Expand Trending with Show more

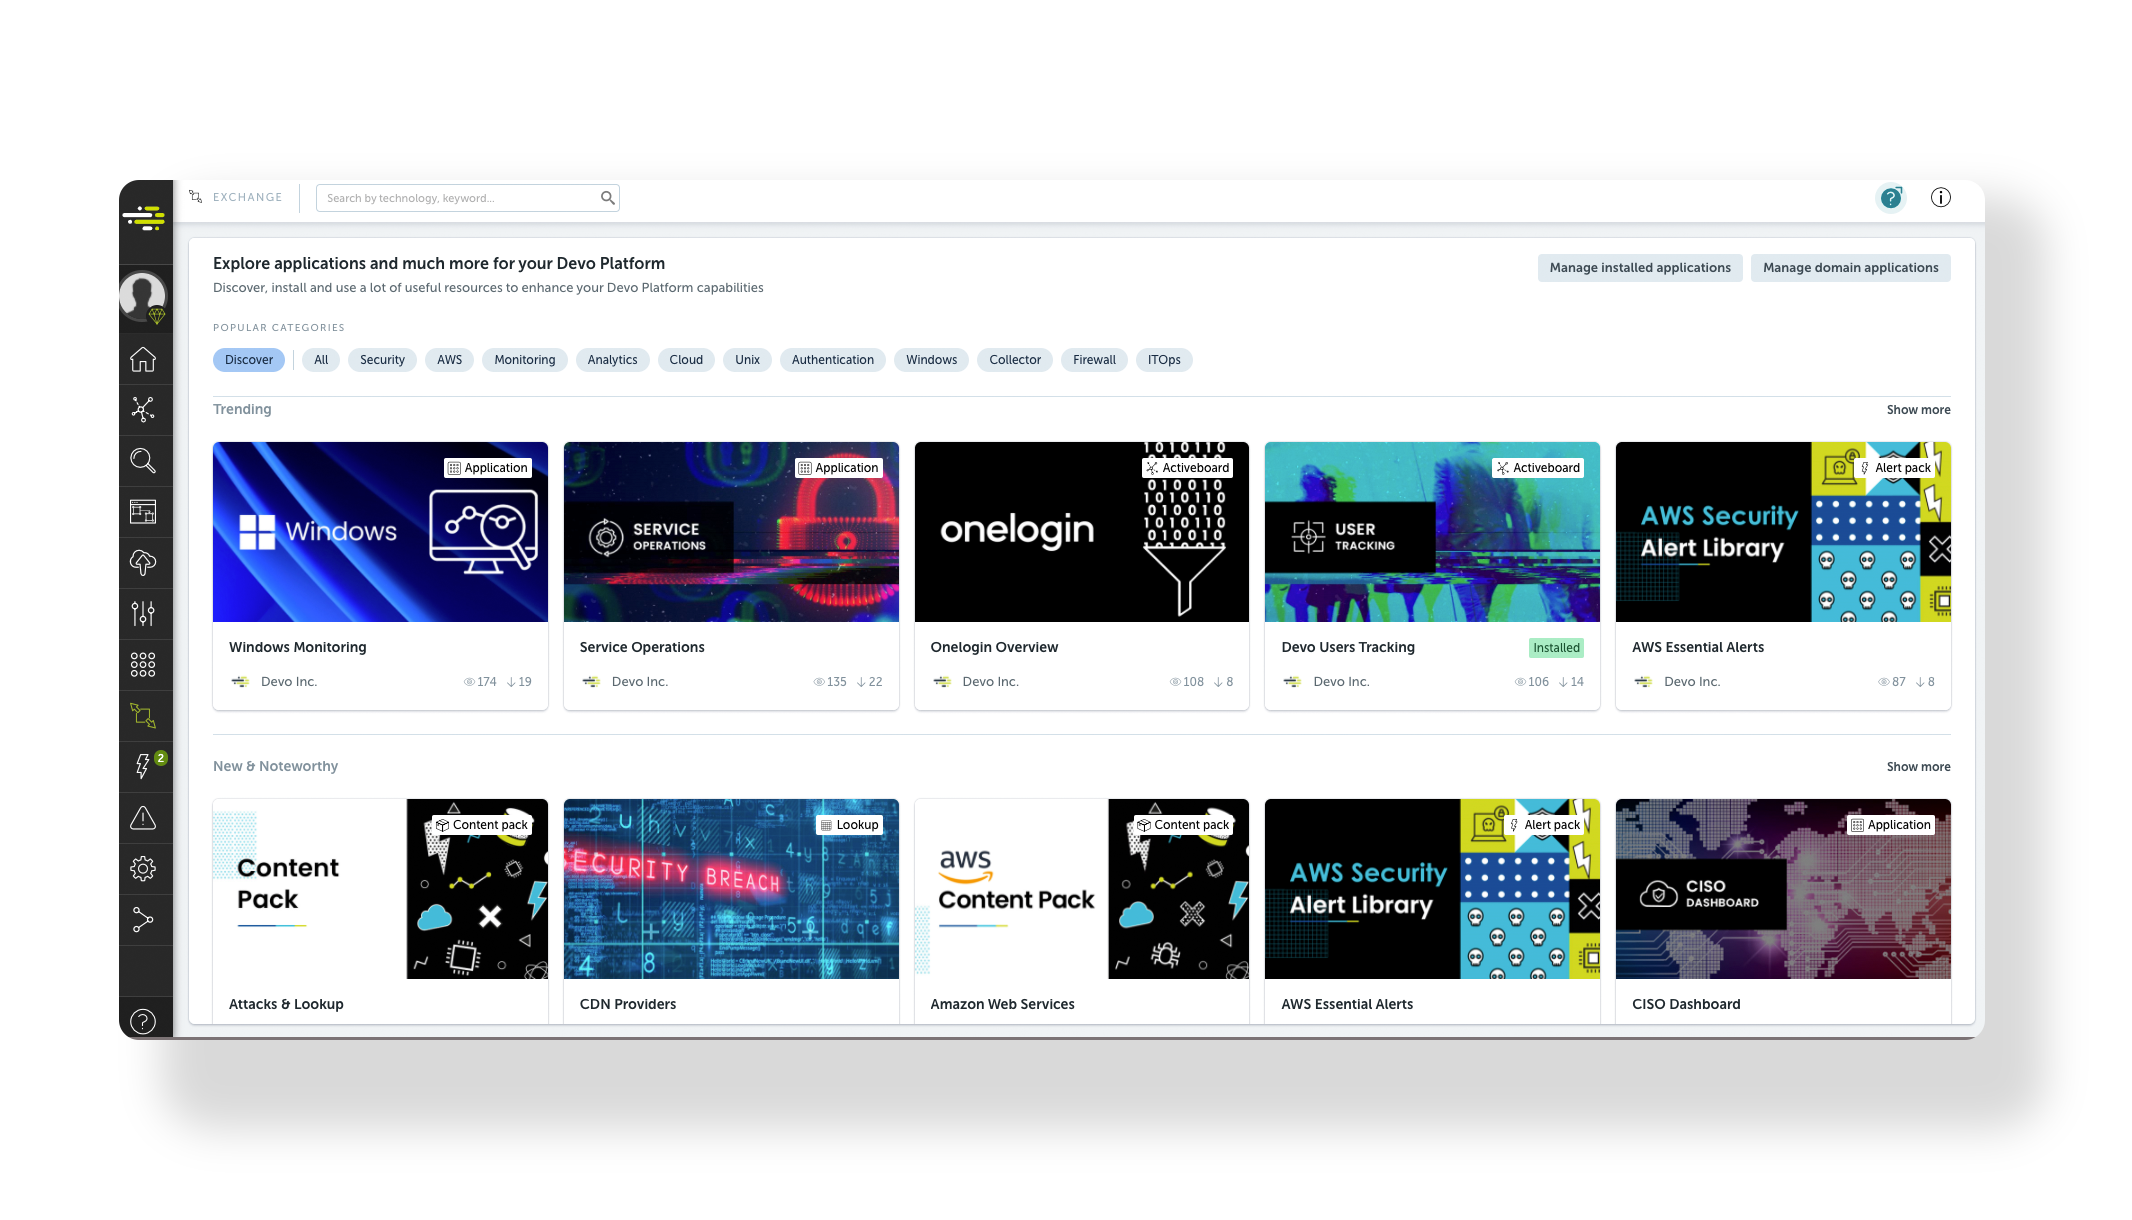(1917, 410)
